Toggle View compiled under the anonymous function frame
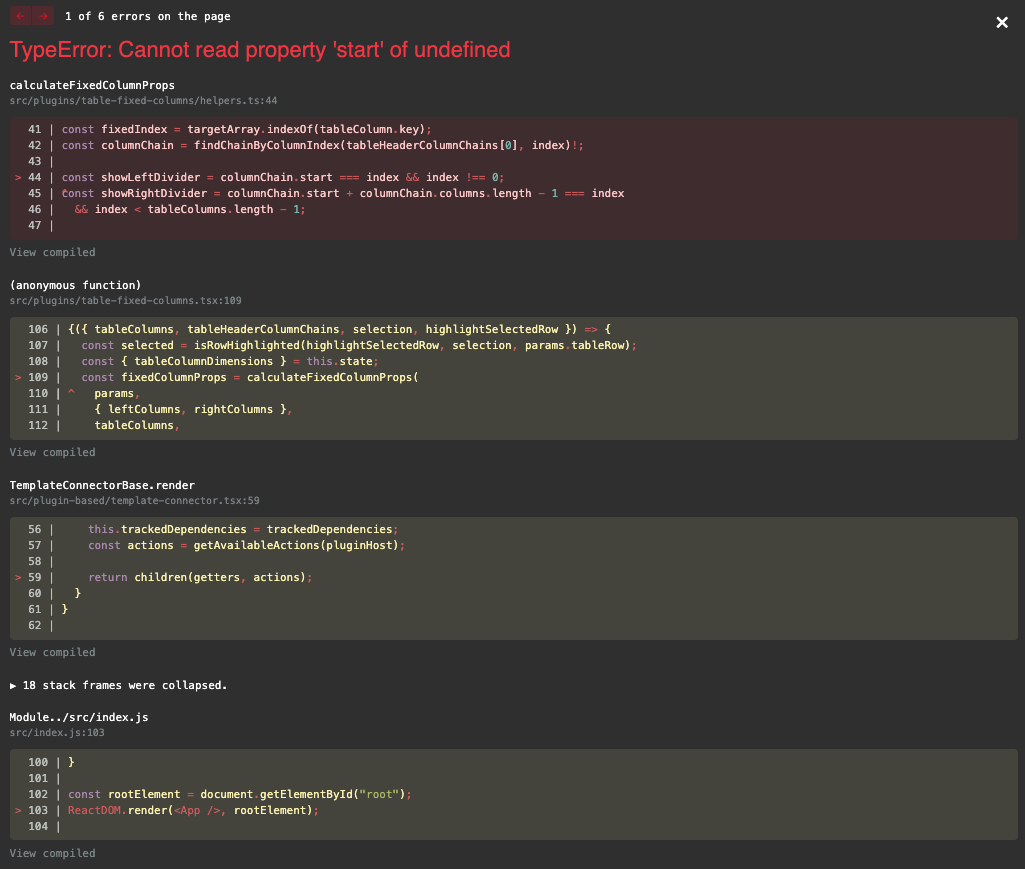This screenshot has height=869, width=1025. pyautogui.click(x=51, y=452)
